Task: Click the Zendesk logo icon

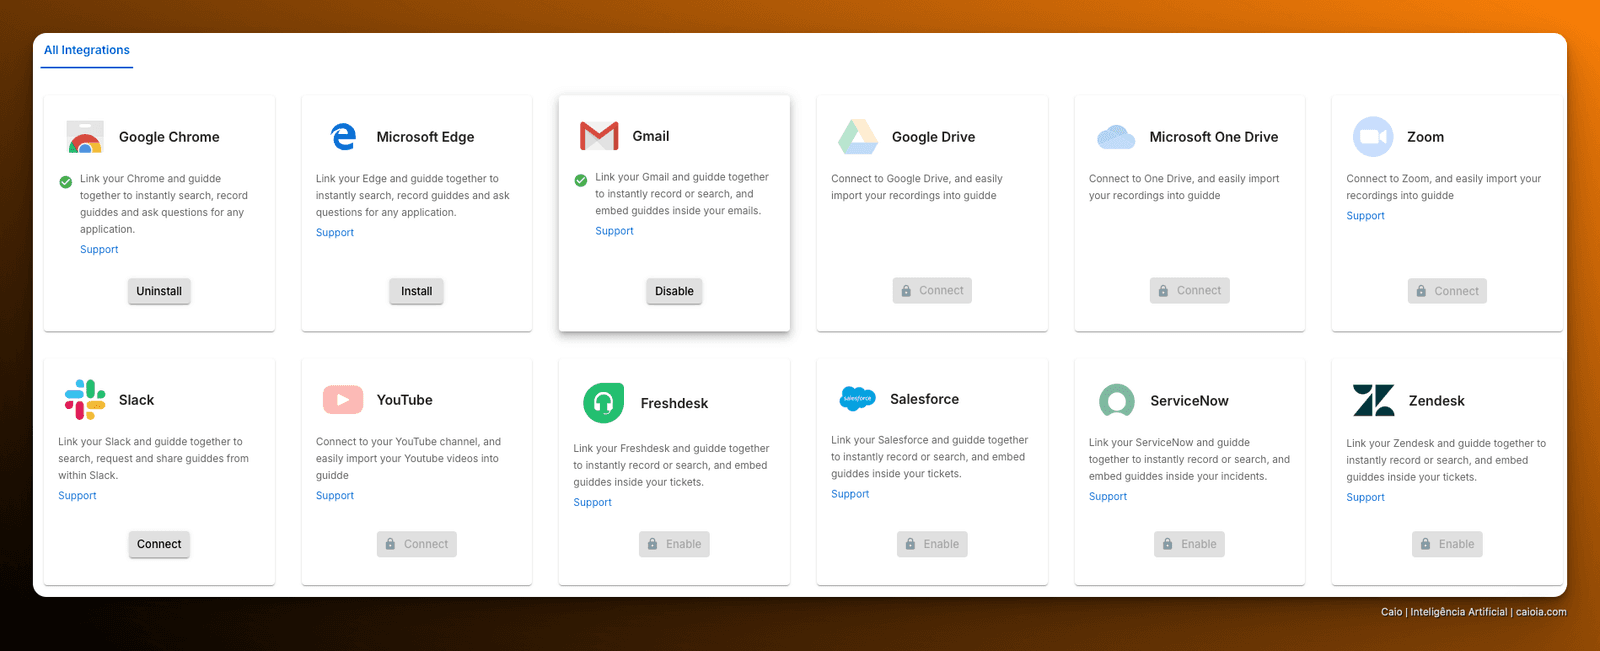Action: pyautogui.click(x=1374, y=400)
